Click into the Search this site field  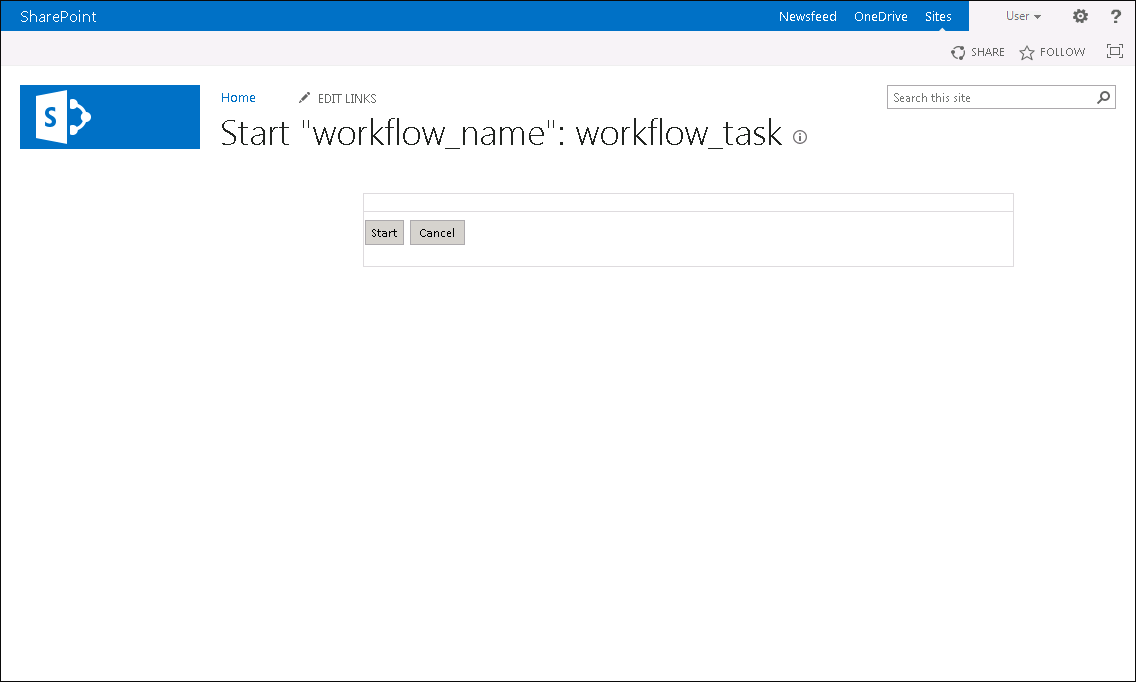click(x=990, y=97)
